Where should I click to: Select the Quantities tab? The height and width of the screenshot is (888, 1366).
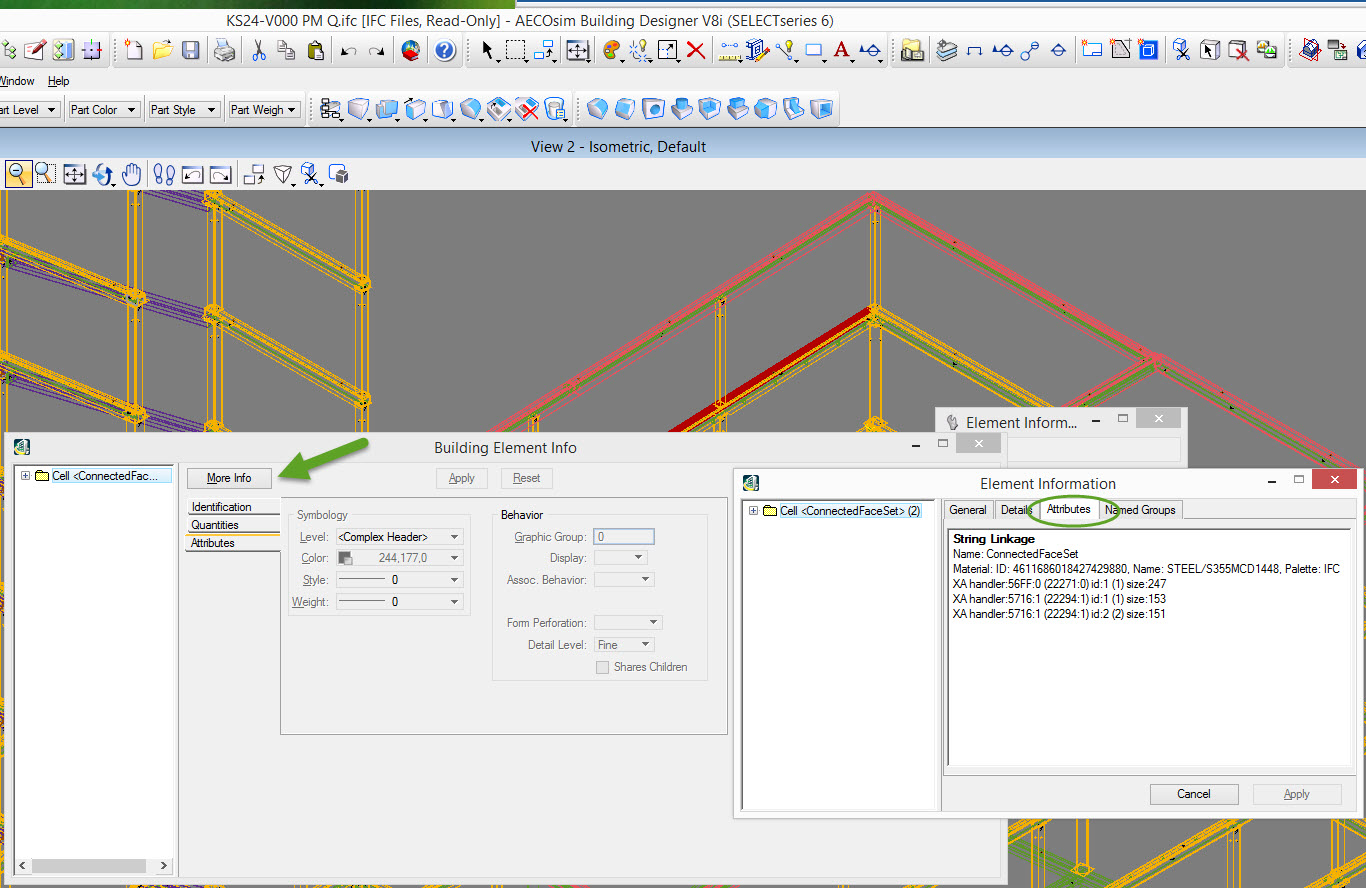tap(233, 525)
